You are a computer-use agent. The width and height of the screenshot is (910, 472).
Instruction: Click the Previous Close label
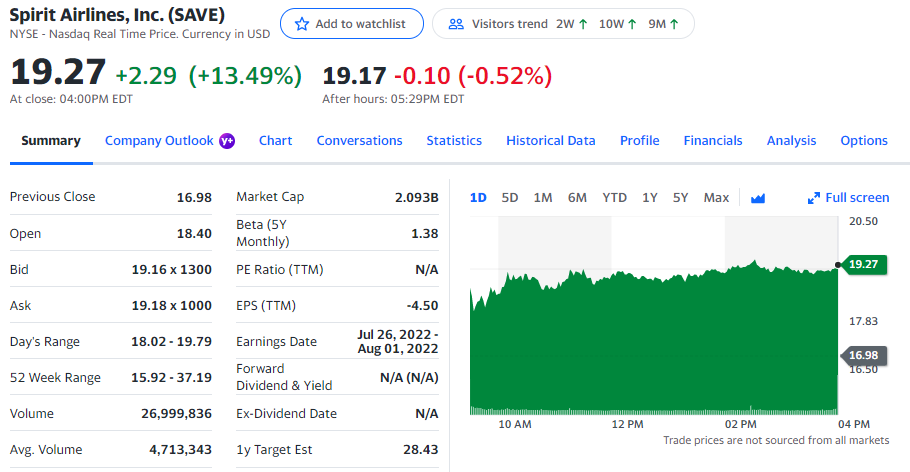pyautogui.click(x=52, y=197)
